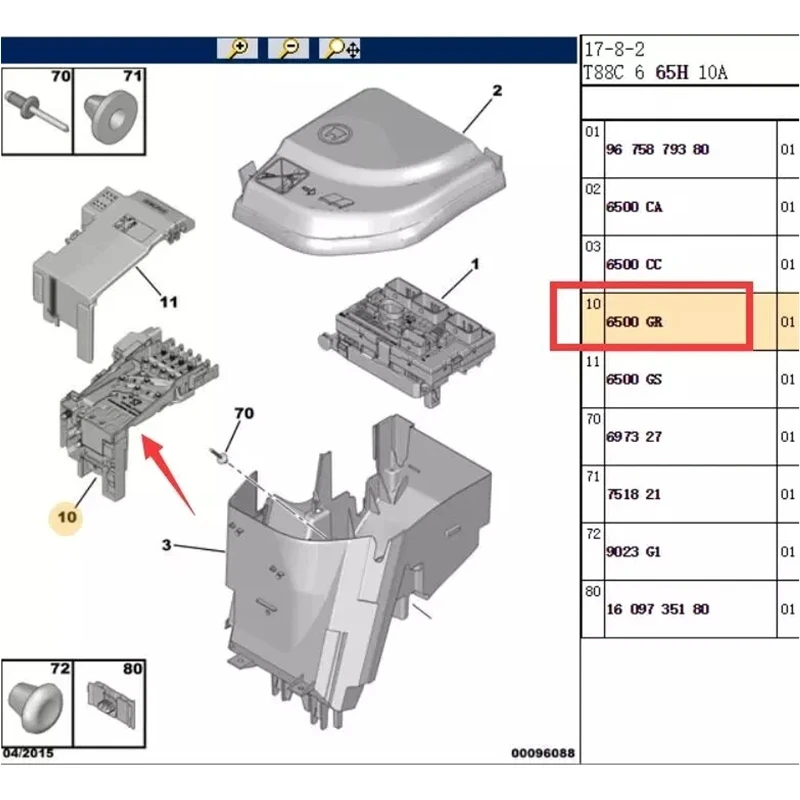
Task: Select callout number 2 for the cover
Action: coord(497,91)
